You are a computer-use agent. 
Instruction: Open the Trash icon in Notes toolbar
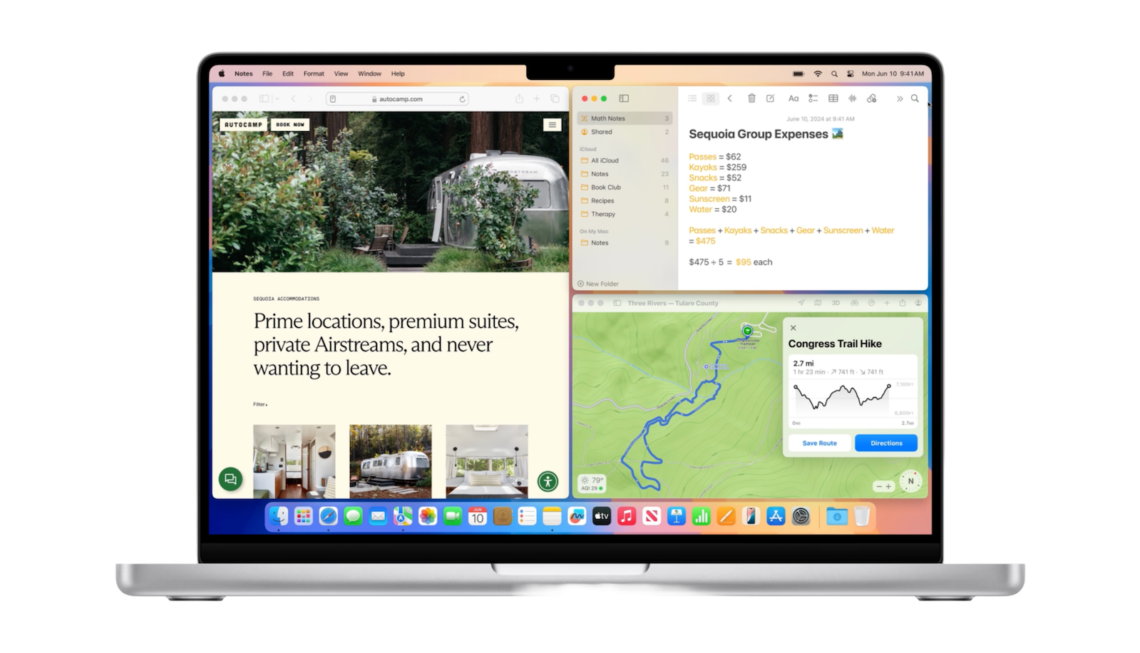(x=751, y=99)
